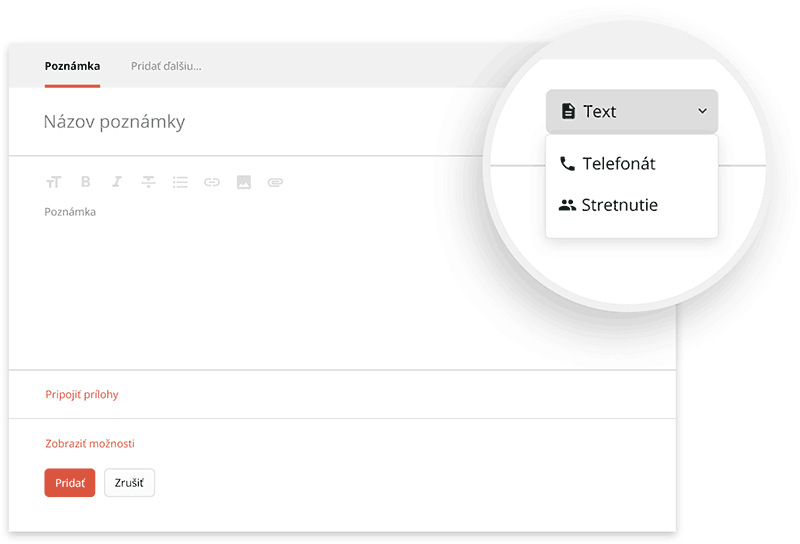Screen dimensions: 800x544
Task: Click the phone icon beside Telefonát
Action: (567, 164)
